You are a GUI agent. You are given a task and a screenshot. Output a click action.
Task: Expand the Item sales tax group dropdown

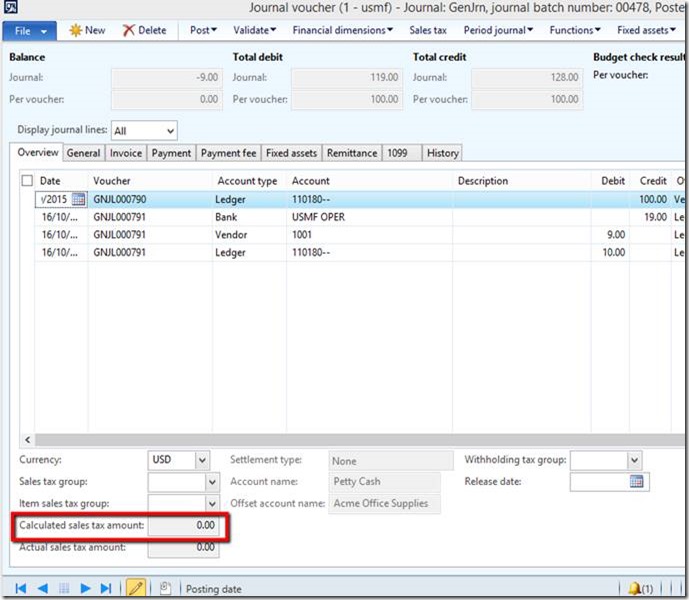pyautogui.click(x=212, y=504)
